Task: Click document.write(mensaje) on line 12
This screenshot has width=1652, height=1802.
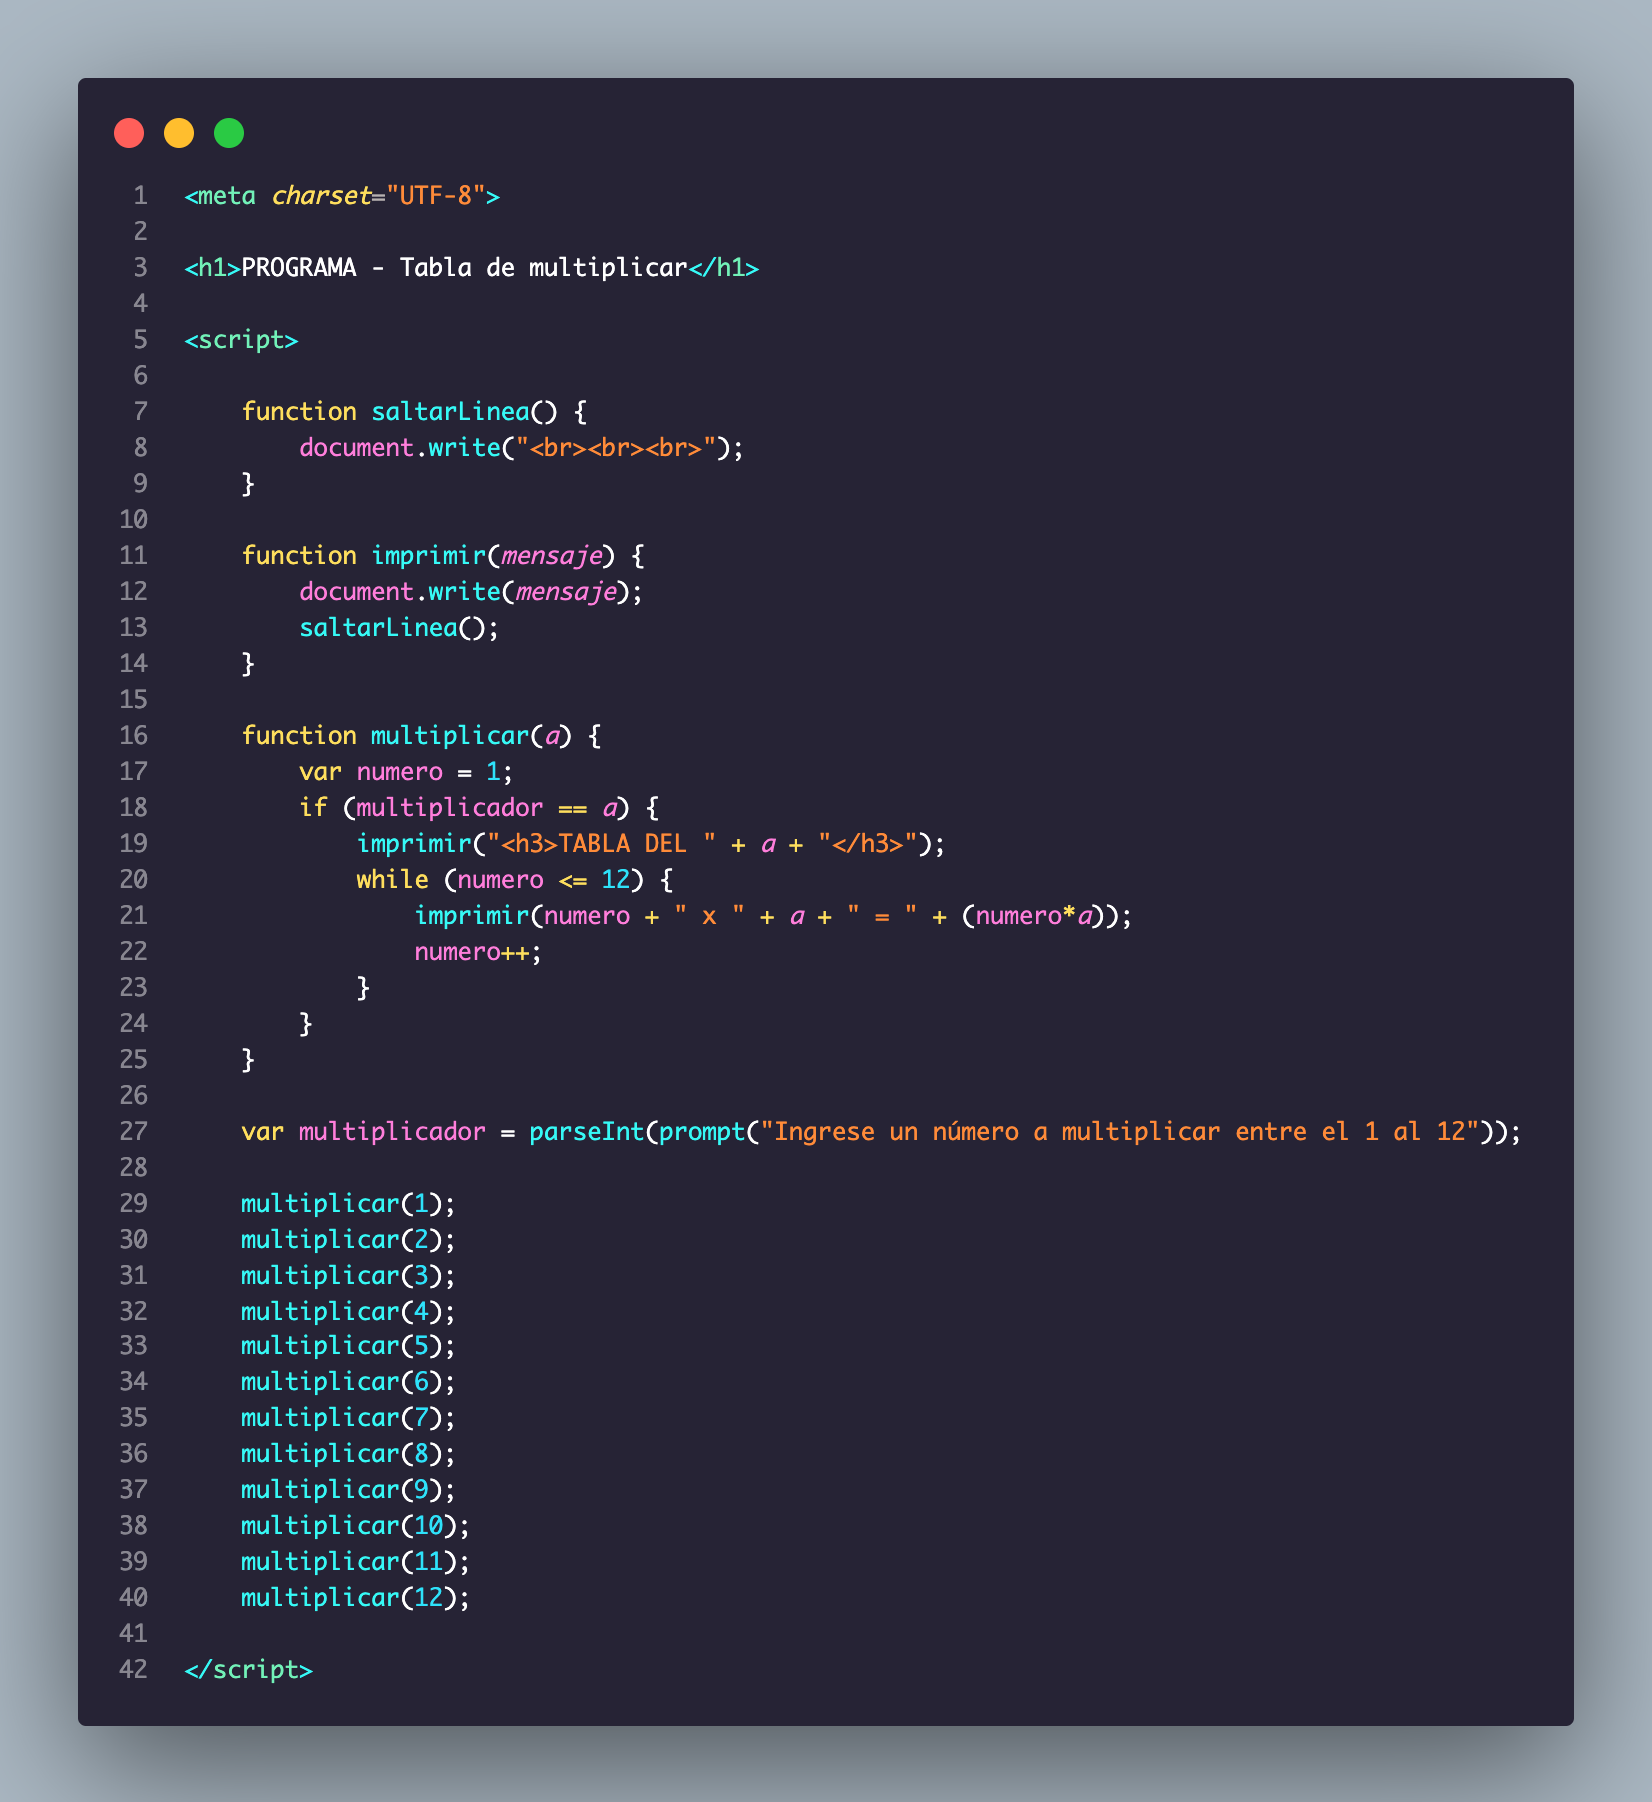Action: (x=471, y=592)
